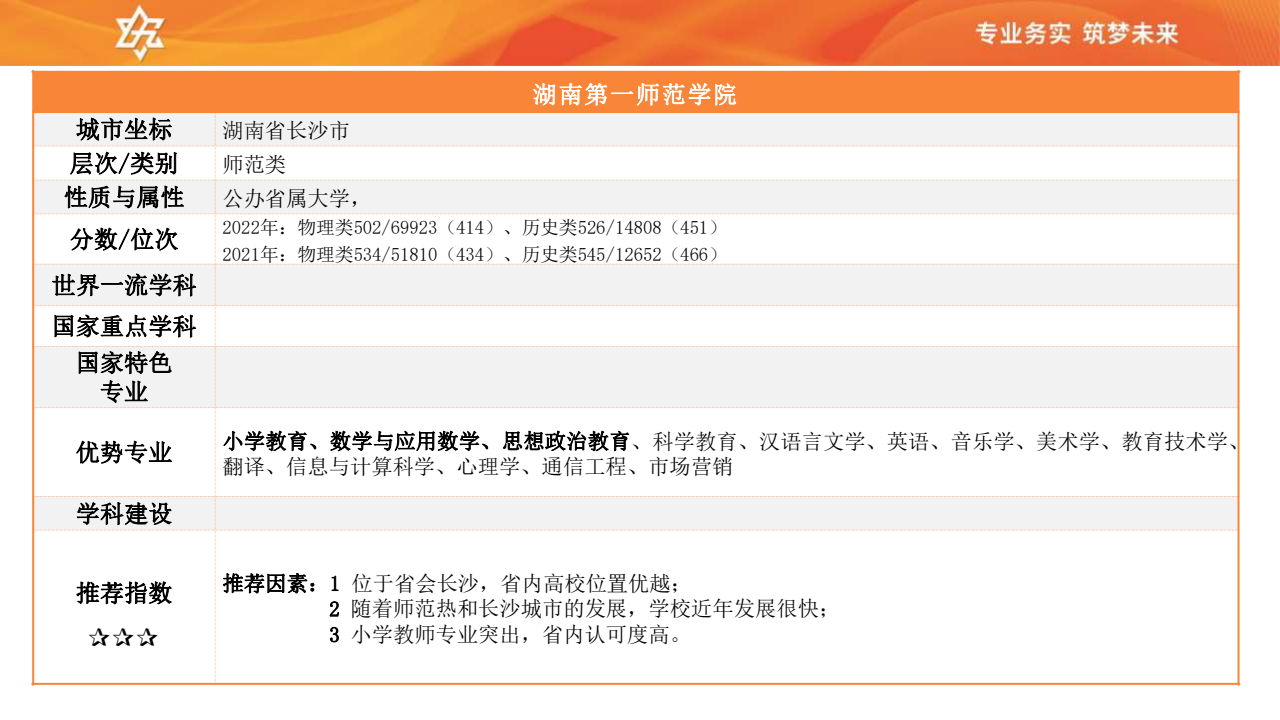Viewport: 1280px width, 720px height.
Task: Click the first recommendation rating star
Action: coord(99,637)
